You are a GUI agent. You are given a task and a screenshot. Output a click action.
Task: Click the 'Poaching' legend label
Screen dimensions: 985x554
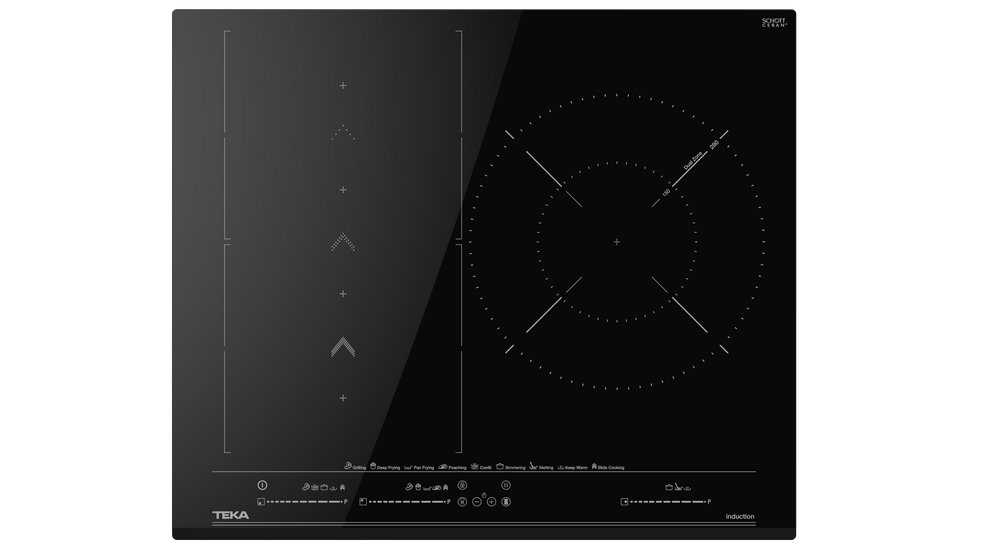coord(457,468)
